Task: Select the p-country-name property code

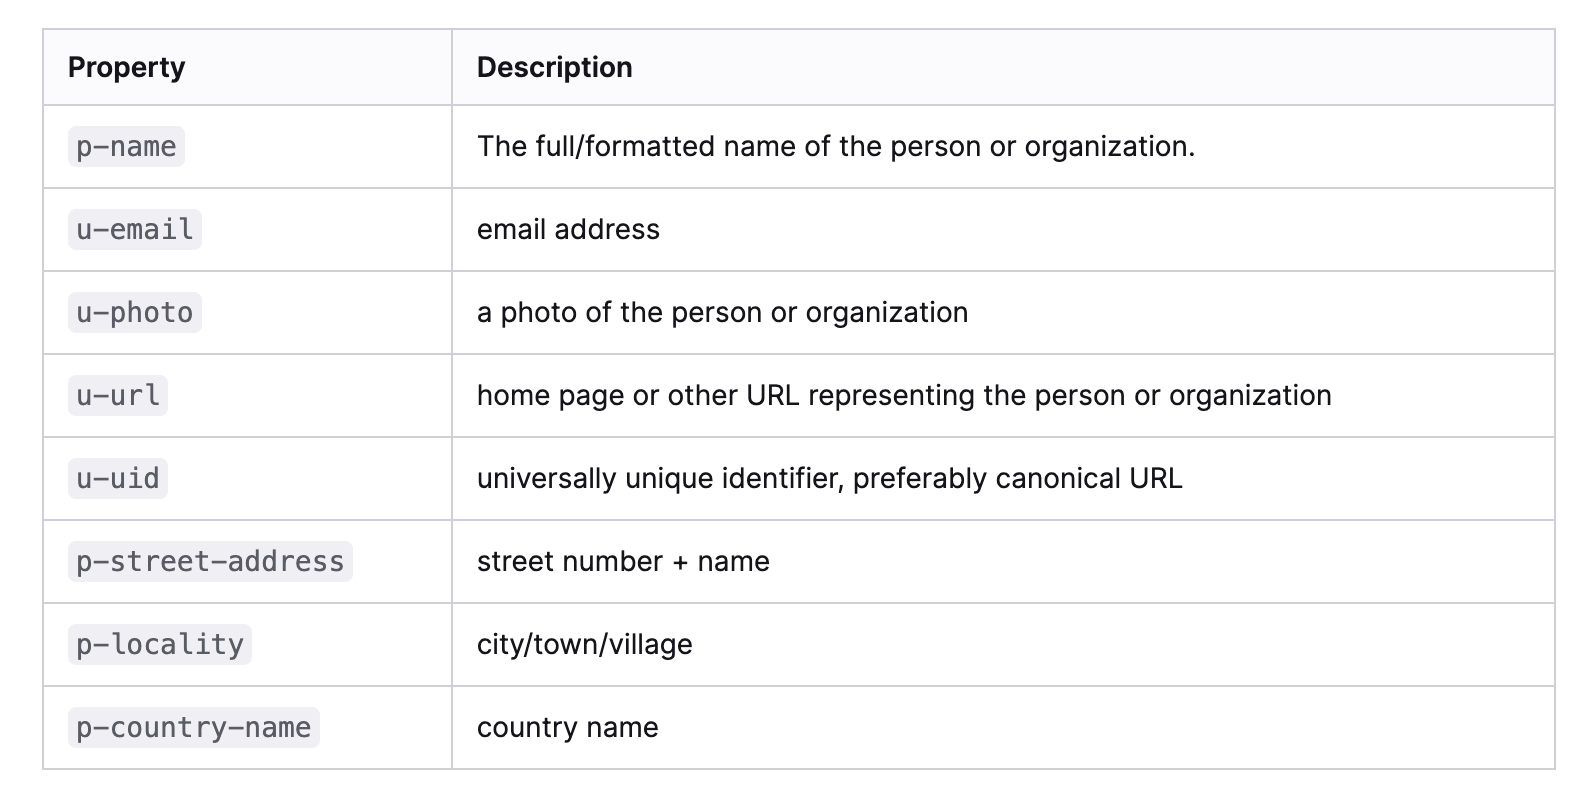Action: [194, 727]
